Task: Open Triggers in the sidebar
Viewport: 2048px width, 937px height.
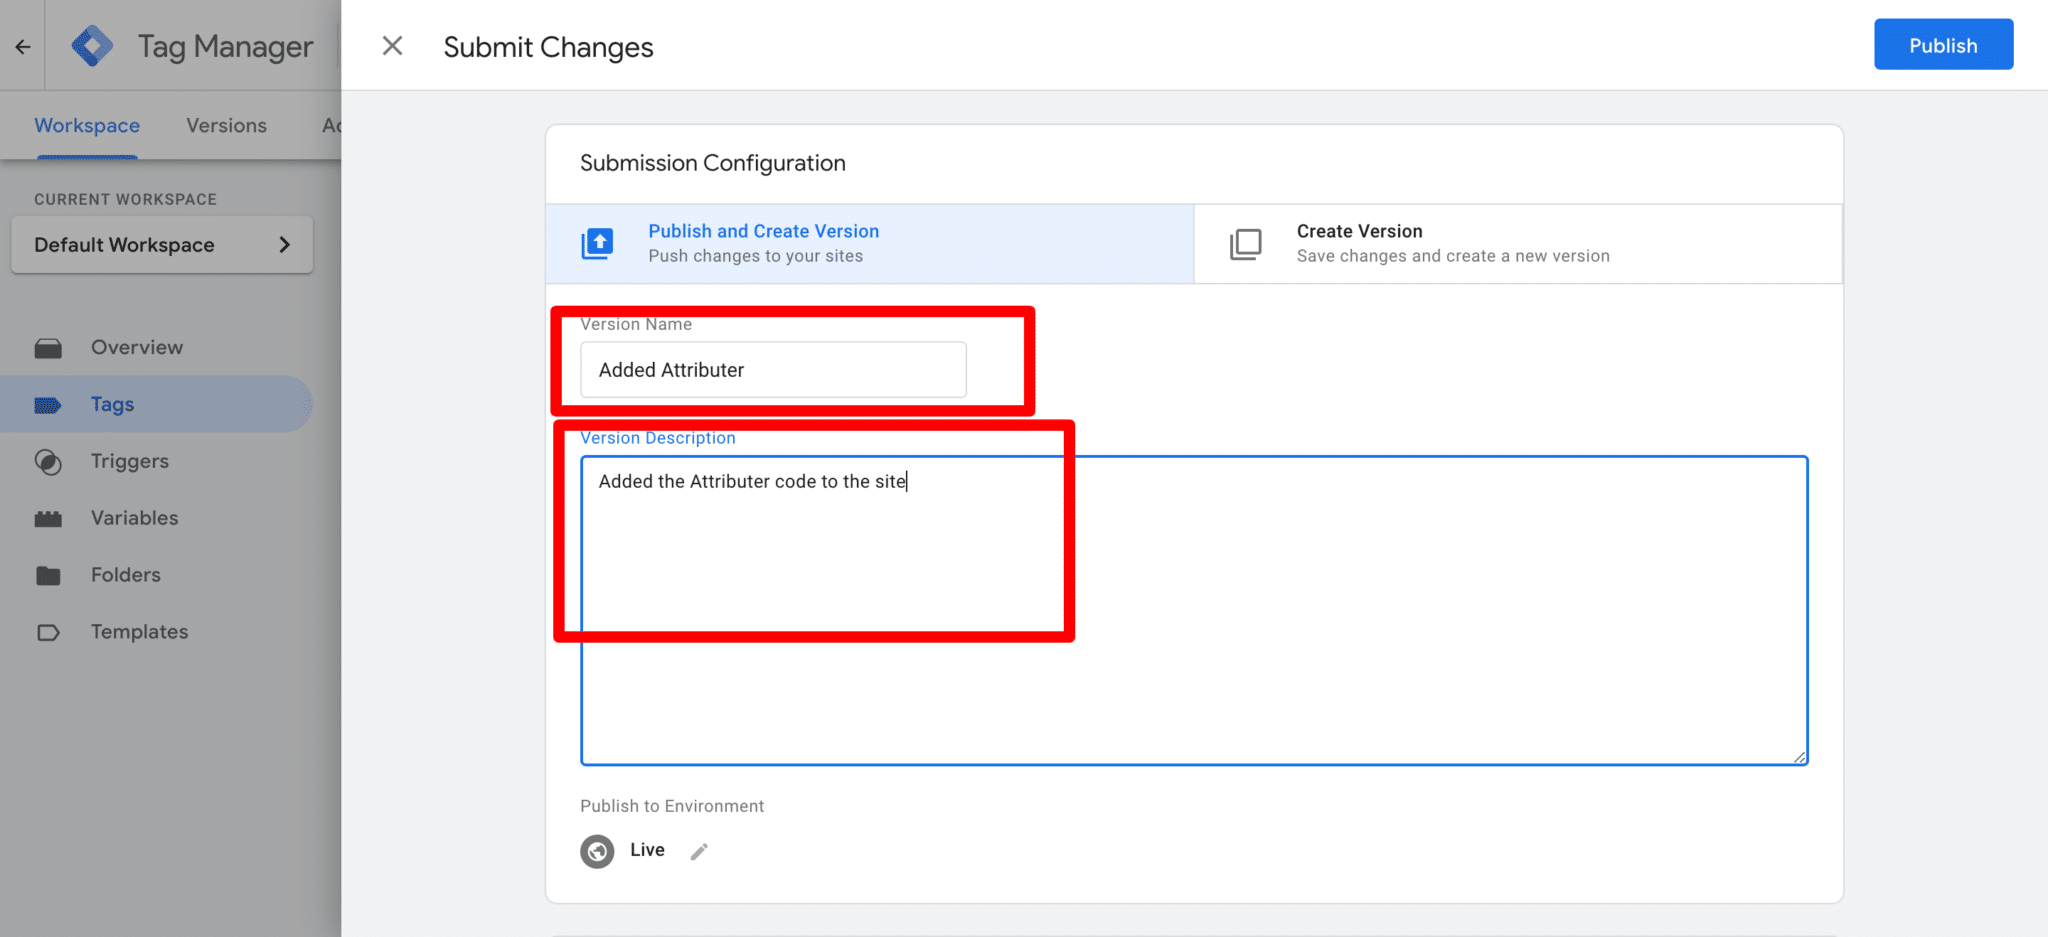Action: point(130,461)
